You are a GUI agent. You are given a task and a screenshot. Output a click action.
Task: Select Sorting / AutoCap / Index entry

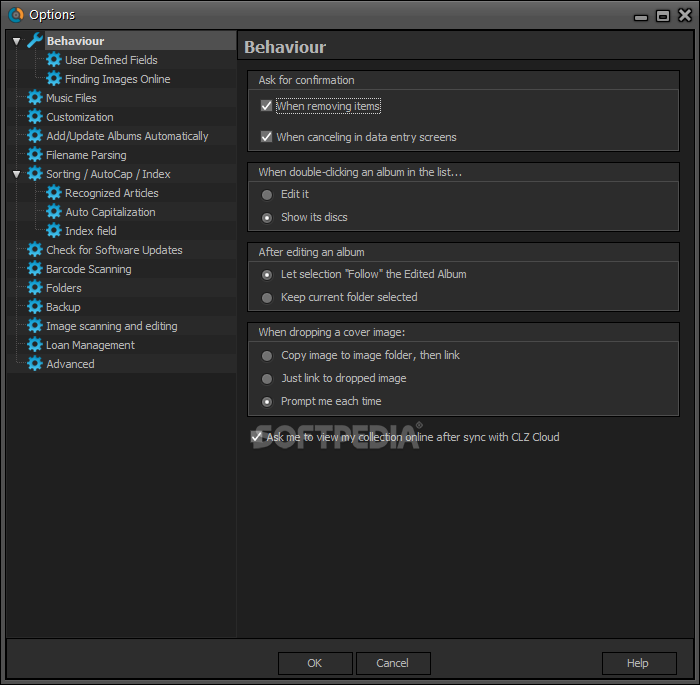(x=108, y=174)
